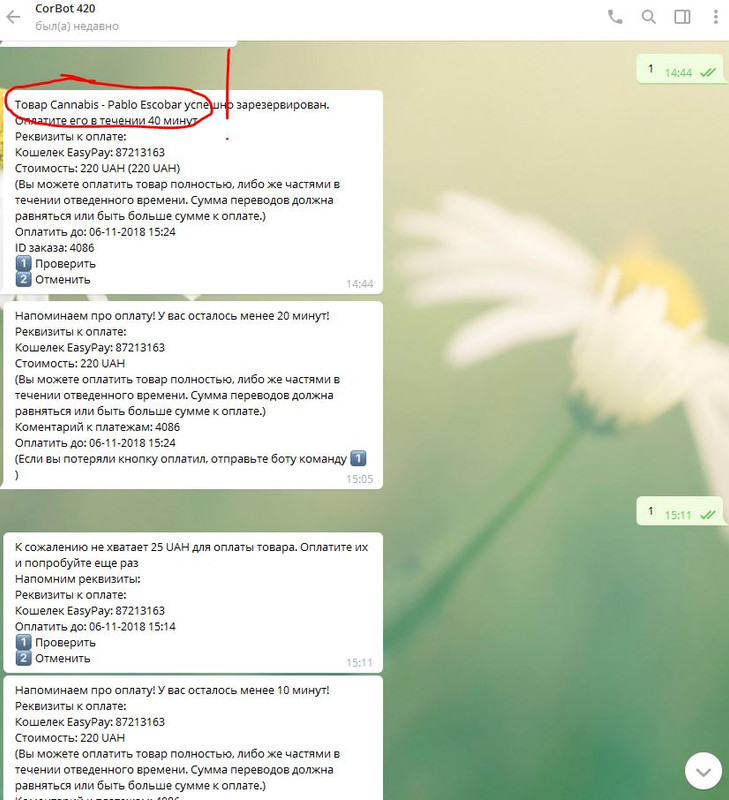This screenshot has height=800, width=729.
Task: Click '2 Отменить' in the 14:44 message
Action: 53,280
